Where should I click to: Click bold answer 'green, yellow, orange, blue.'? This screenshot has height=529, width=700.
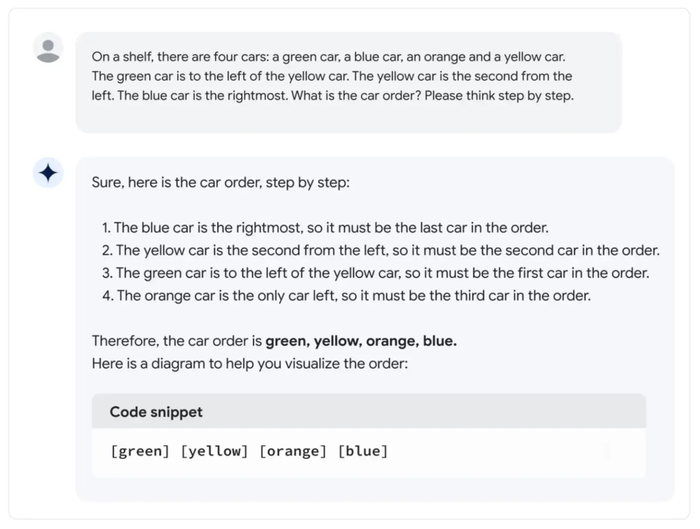tap(361, 341)
